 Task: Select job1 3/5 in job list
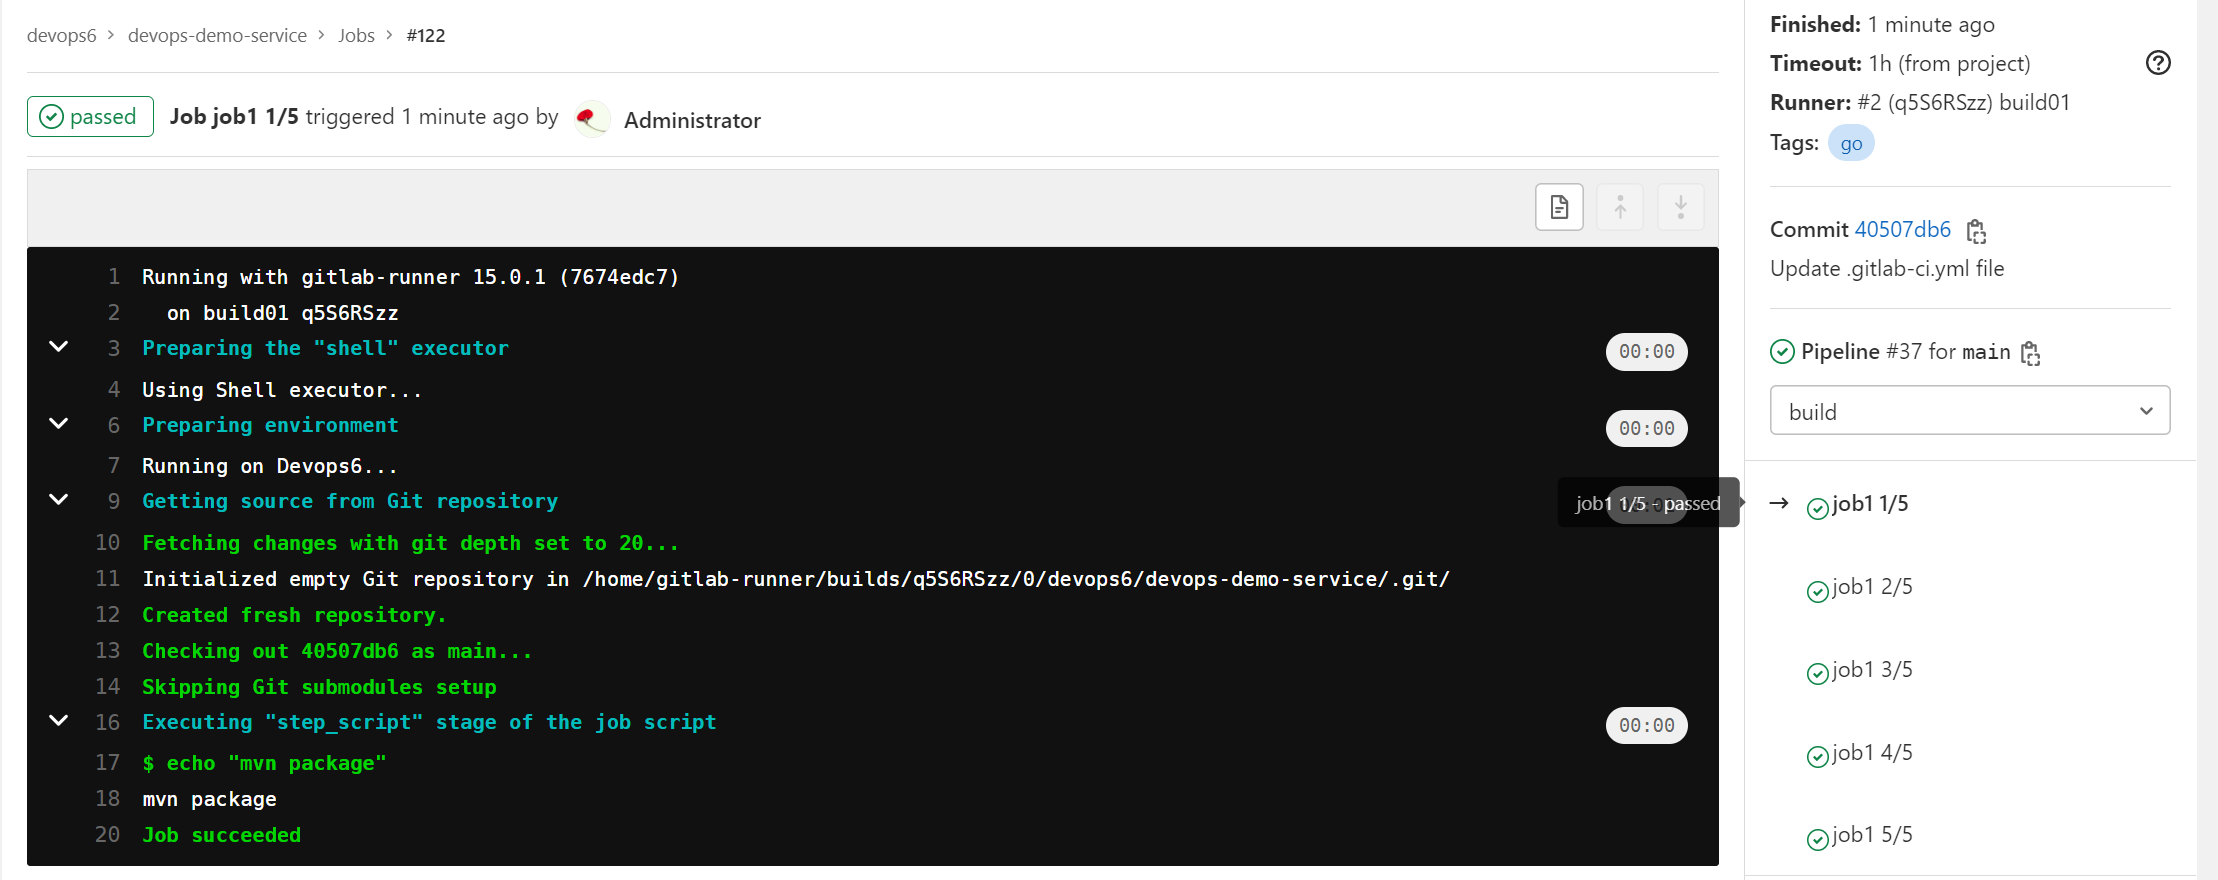1872,670
